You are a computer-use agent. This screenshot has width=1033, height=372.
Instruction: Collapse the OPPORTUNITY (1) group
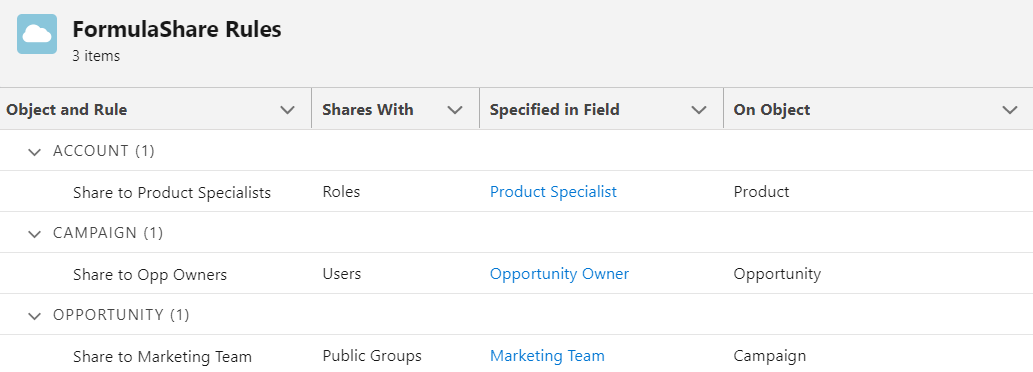pyautogui.click(x=34, y=316)
